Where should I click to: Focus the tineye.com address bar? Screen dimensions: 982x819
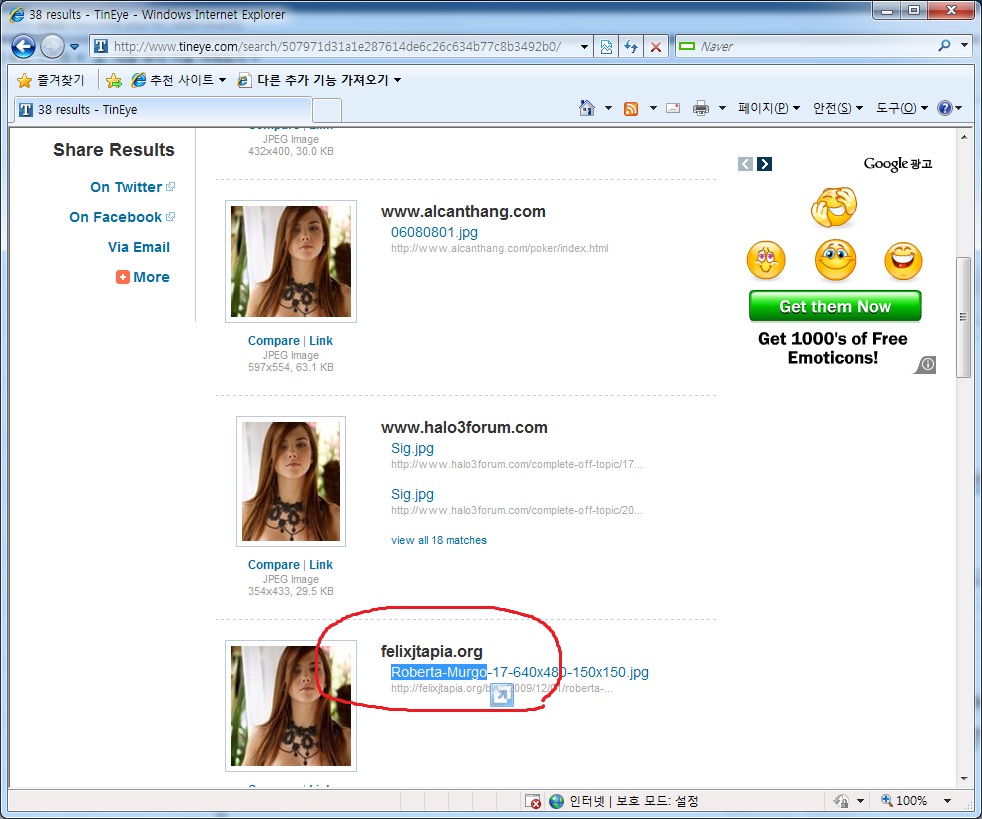point(335,46)
